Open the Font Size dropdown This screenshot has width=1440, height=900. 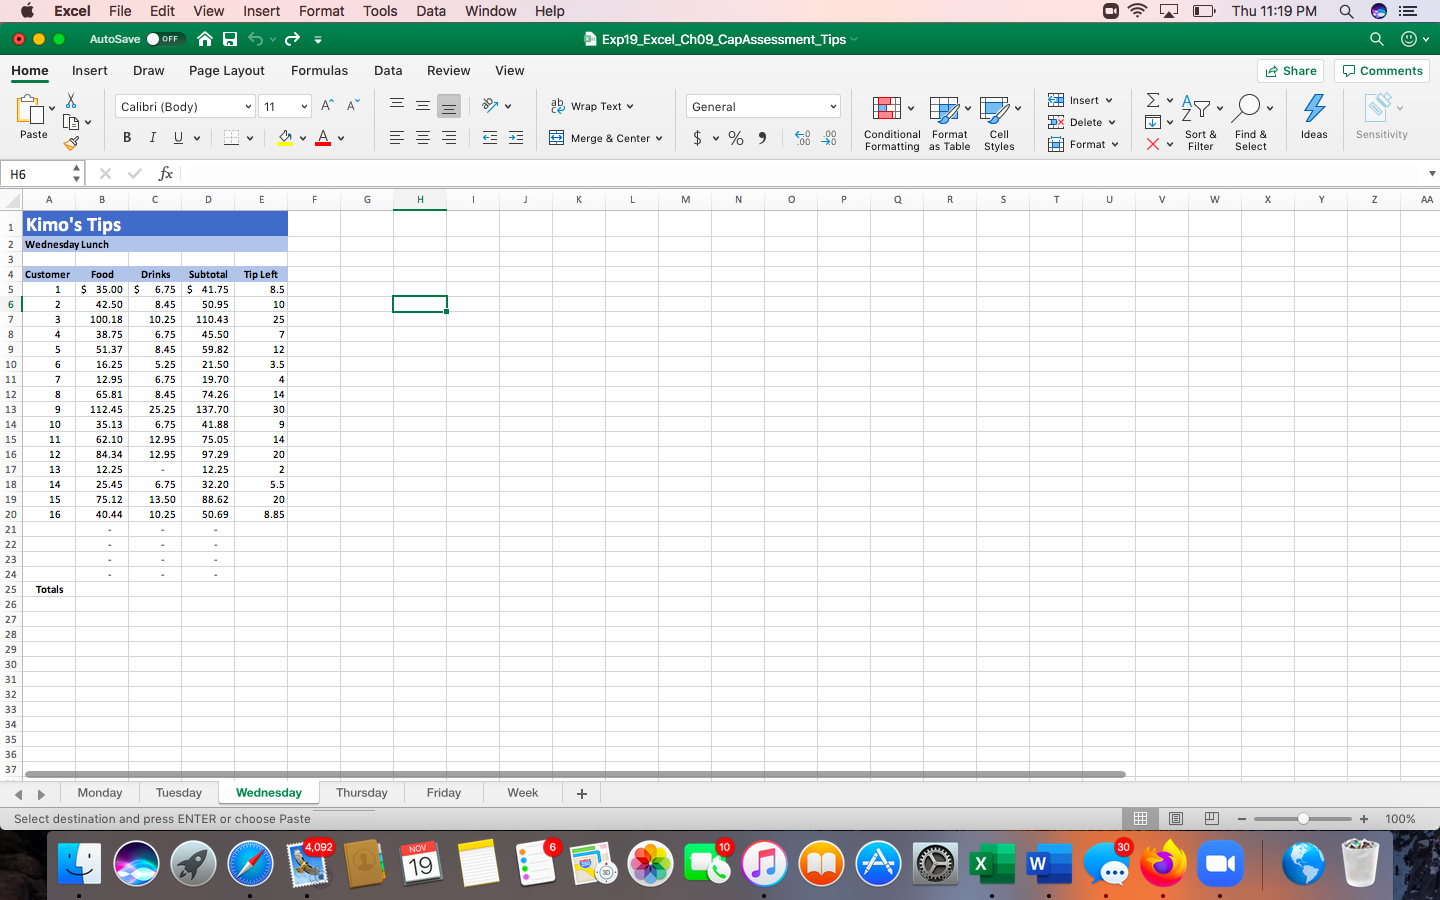tap(284, 105)
